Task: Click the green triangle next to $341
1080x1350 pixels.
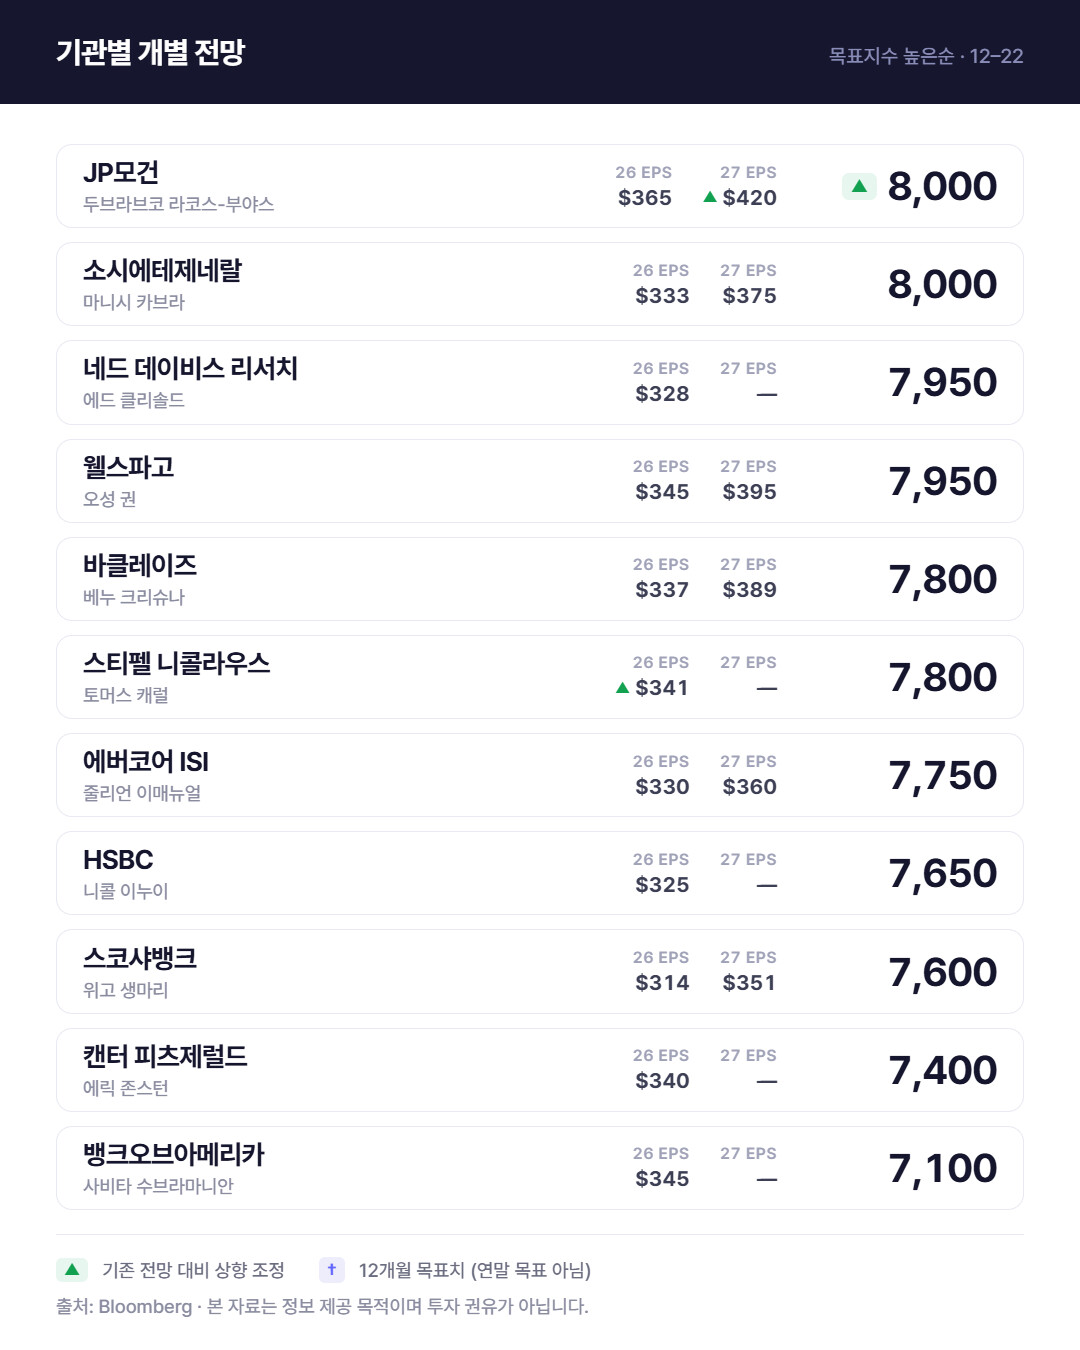Action: tap(623, 687)
